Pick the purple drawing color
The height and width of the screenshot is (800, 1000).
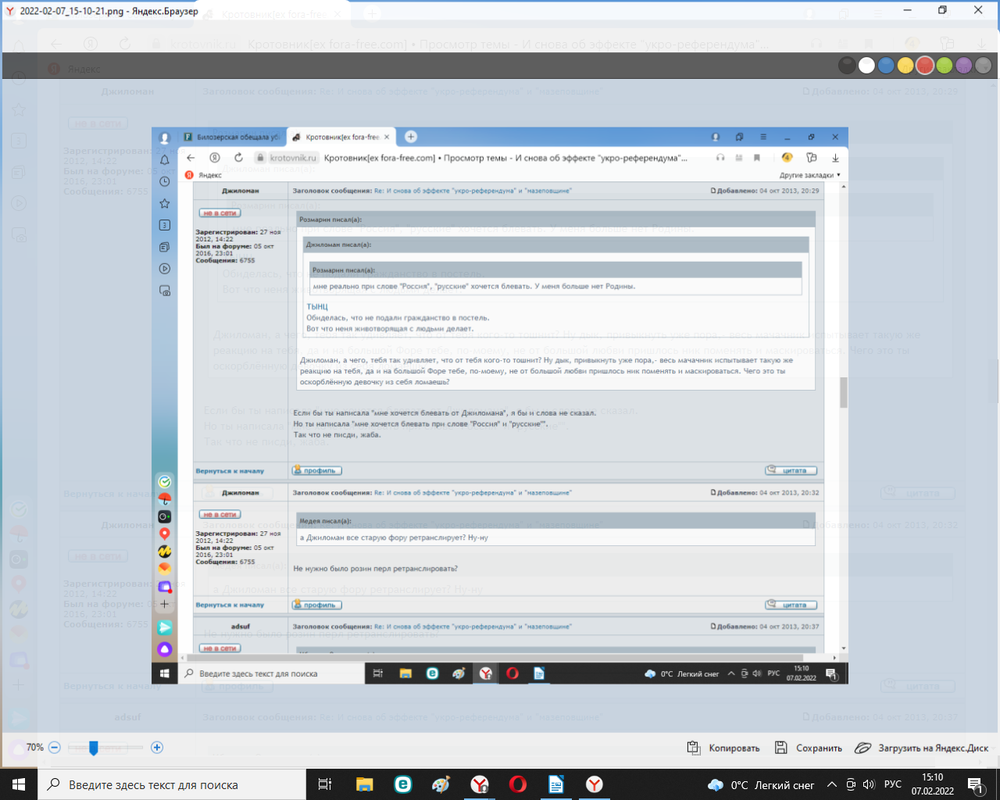click(964, 66)
